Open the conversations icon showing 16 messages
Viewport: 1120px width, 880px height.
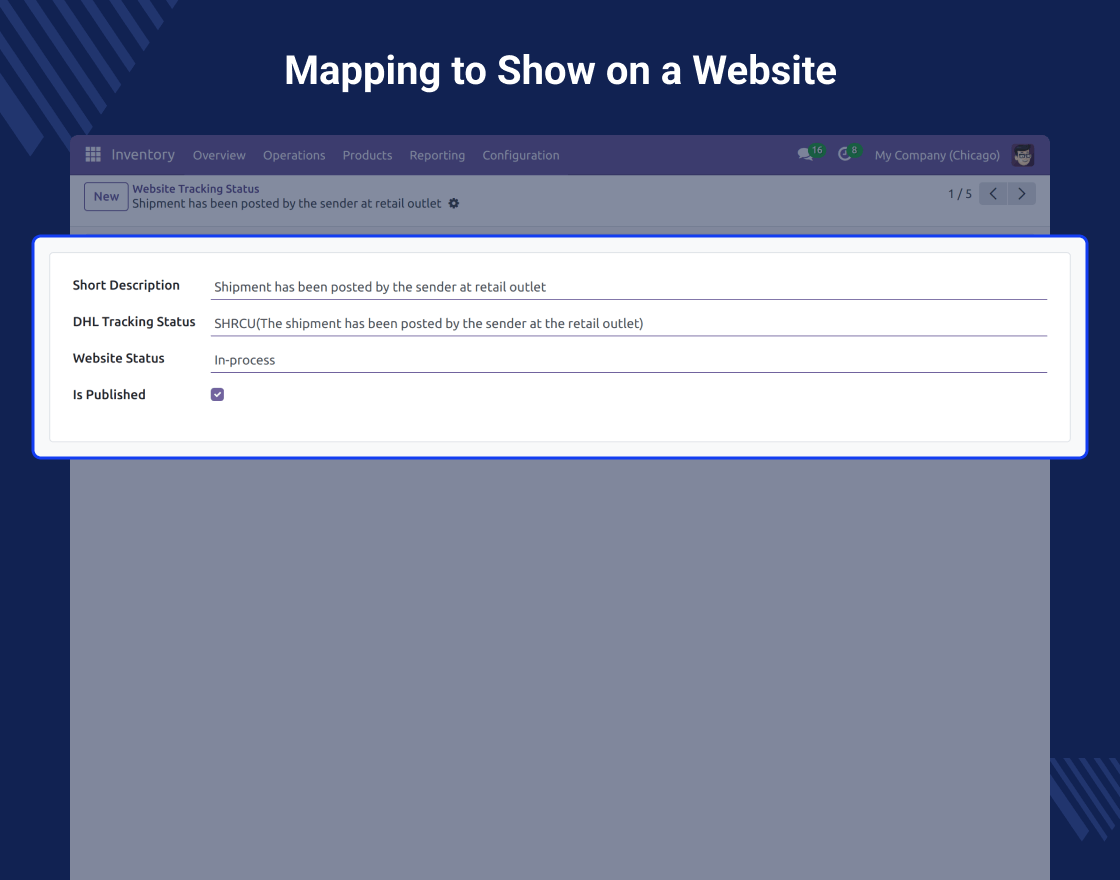point(806,155)
